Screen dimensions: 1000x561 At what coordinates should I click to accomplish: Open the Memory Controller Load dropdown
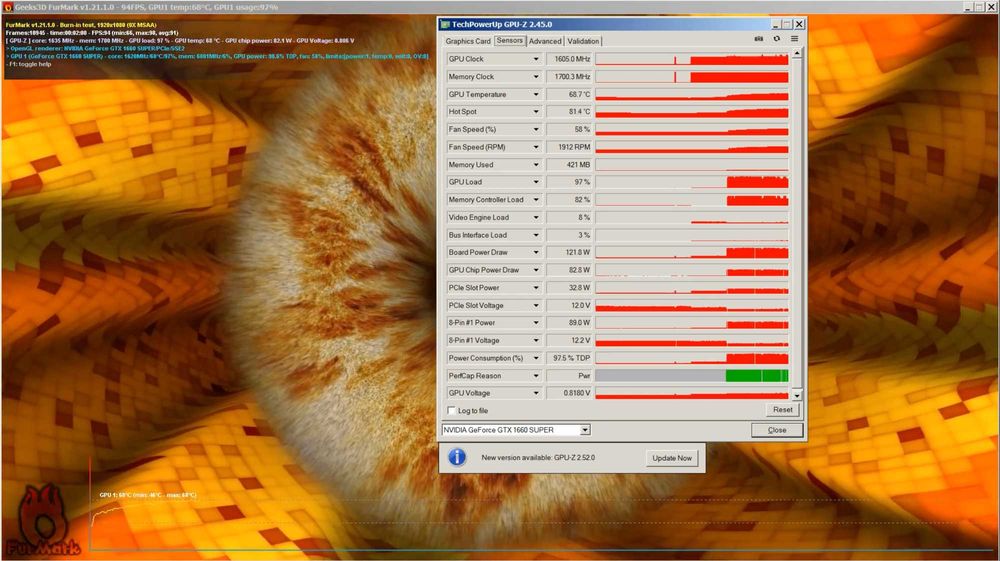536,200
